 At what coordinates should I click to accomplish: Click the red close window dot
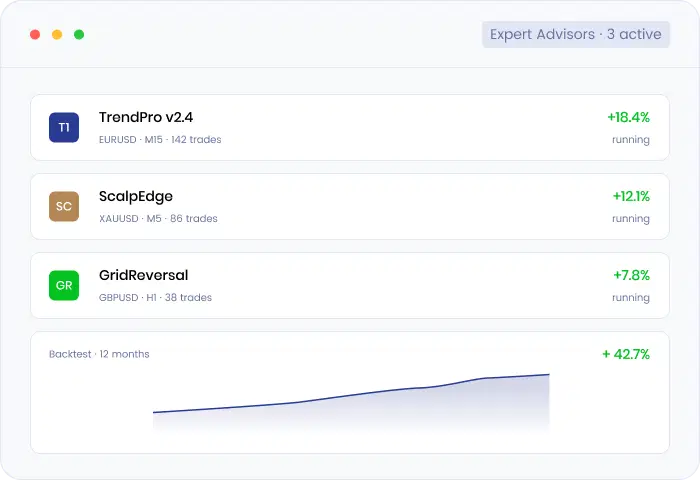[35, 34]
